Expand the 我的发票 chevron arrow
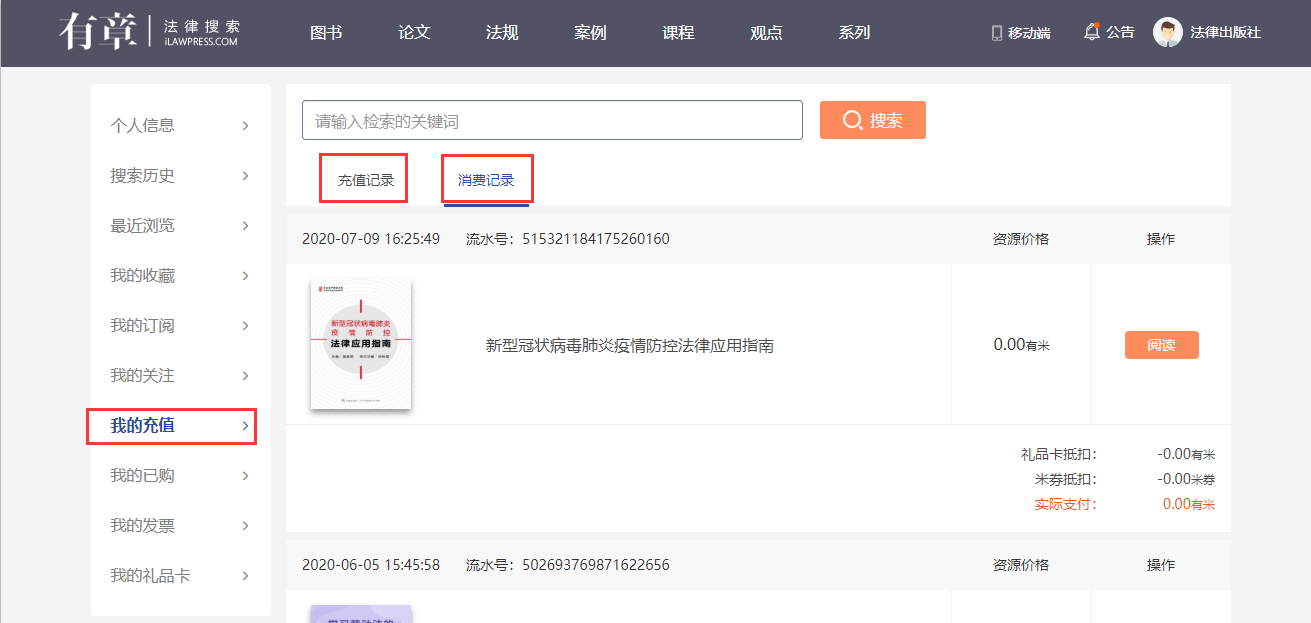Image resolution: width=1311 pixels, height=623 pixels. tap(245, 526)
